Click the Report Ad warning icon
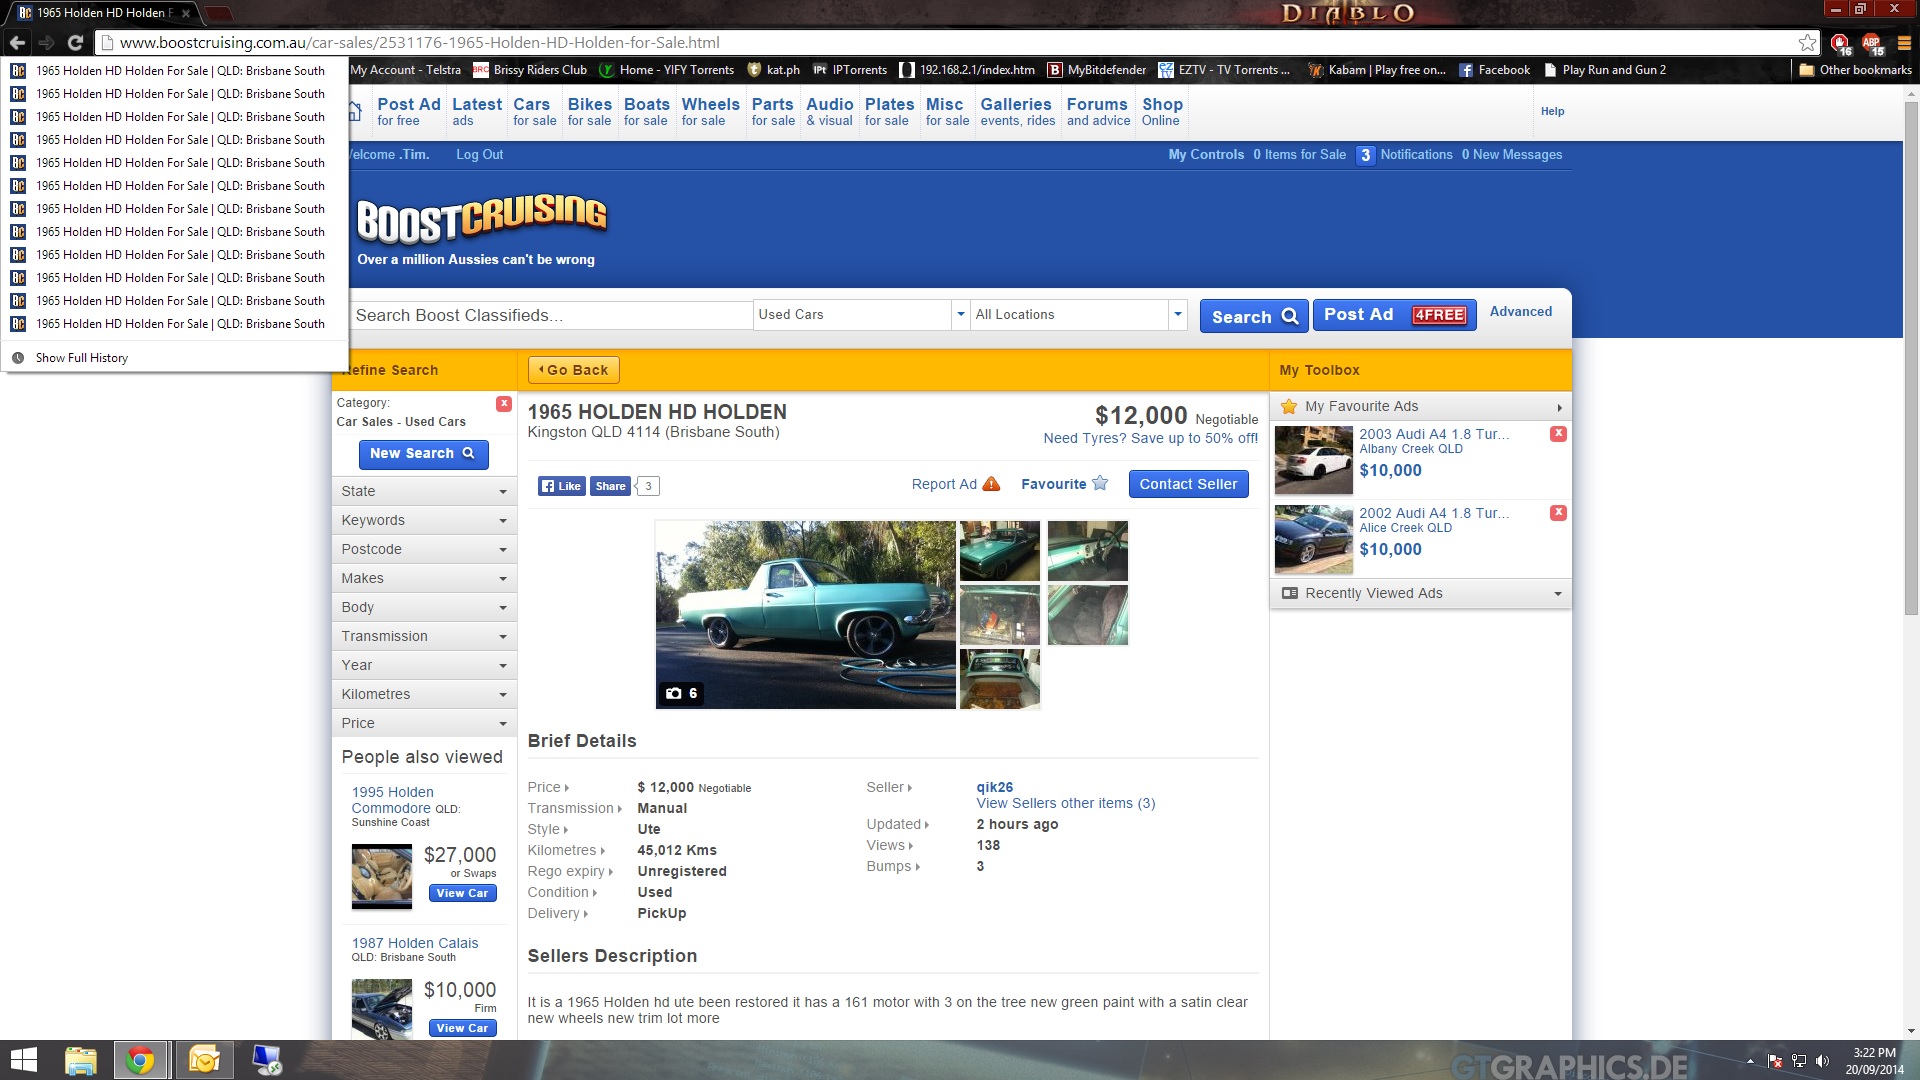The image size is (1920, 1080). coord(991,484)
